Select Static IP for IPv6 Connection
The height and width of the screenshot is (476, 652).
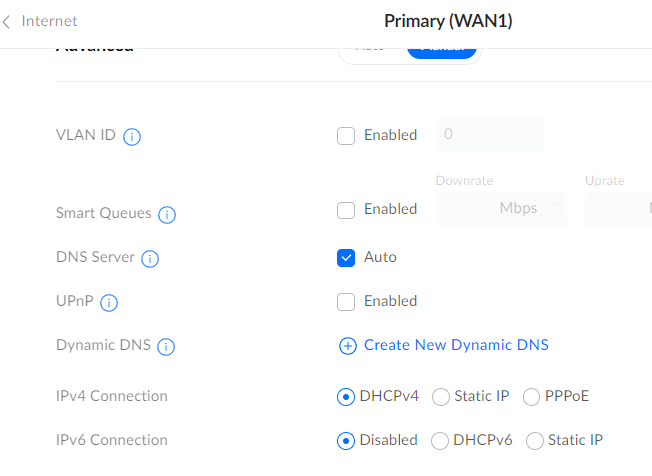pyautogui.click(x=535, y=441)
